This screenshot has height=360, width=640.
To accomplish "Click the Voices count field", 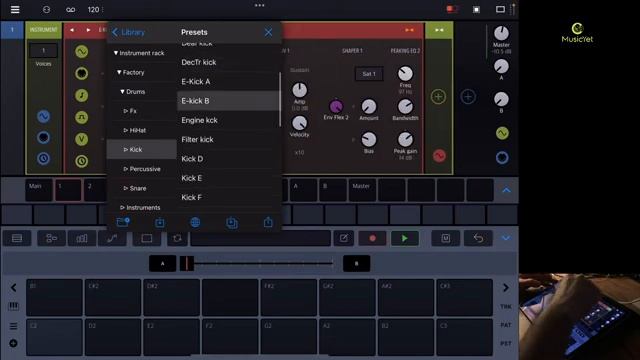I will (43, 51).
